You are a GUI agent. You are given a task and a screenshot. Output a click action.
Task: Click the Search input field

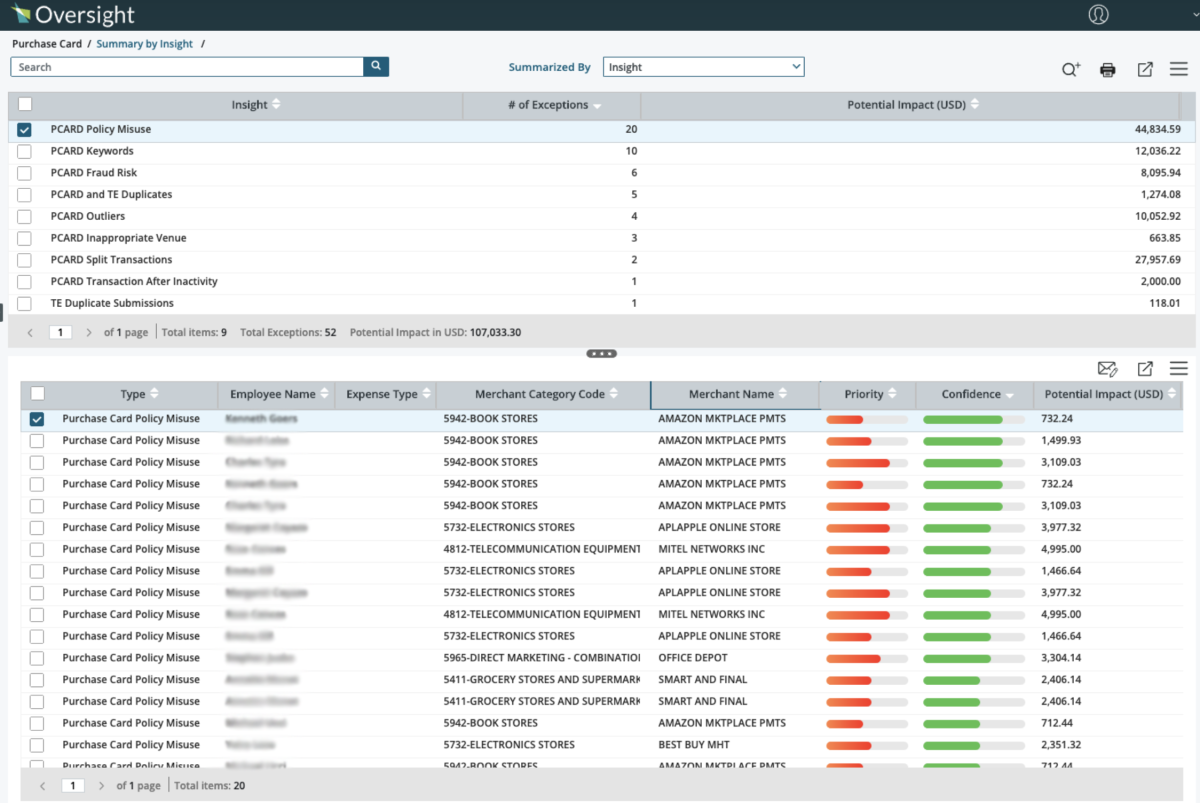(187, 67)
